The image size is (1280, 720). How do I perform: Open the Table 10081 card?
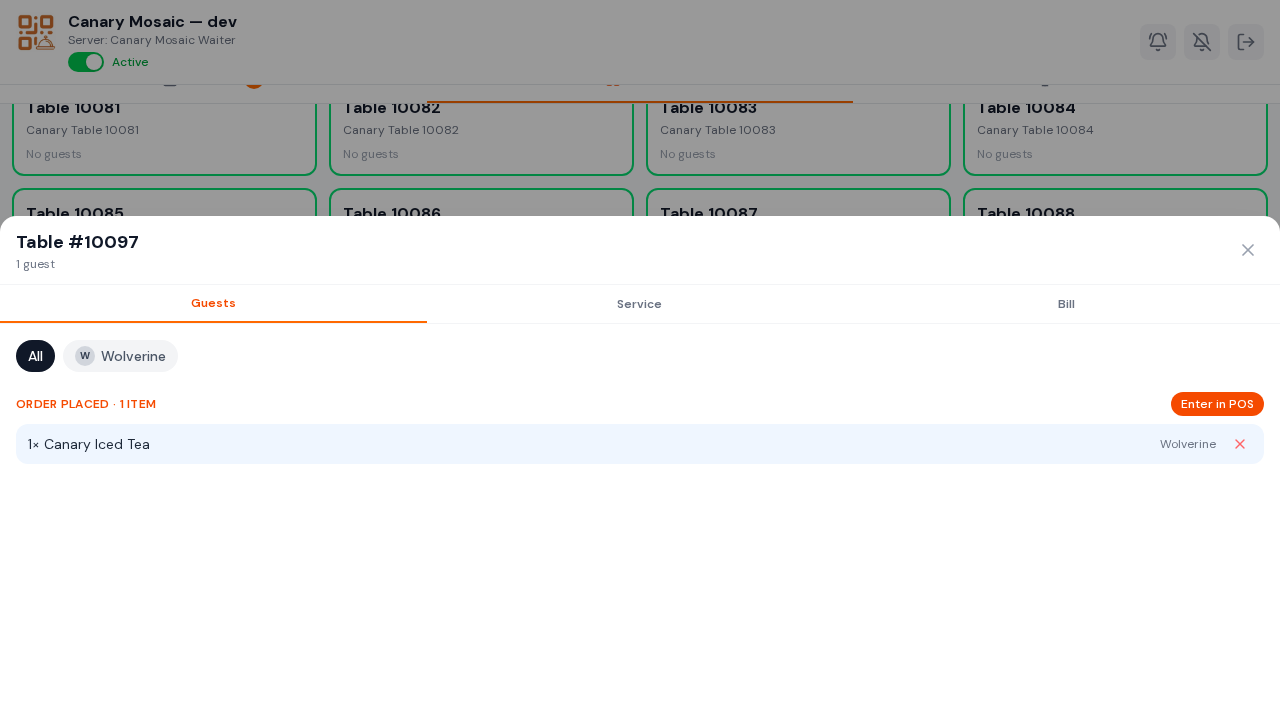[164, 137]
